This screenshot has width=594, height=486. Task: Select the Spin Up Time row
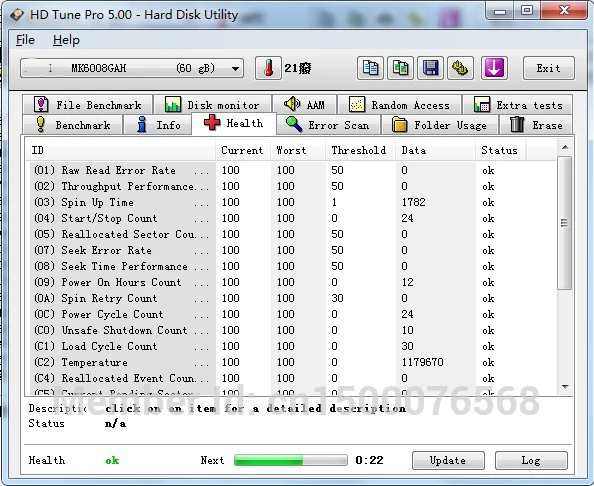click(292, 202)
